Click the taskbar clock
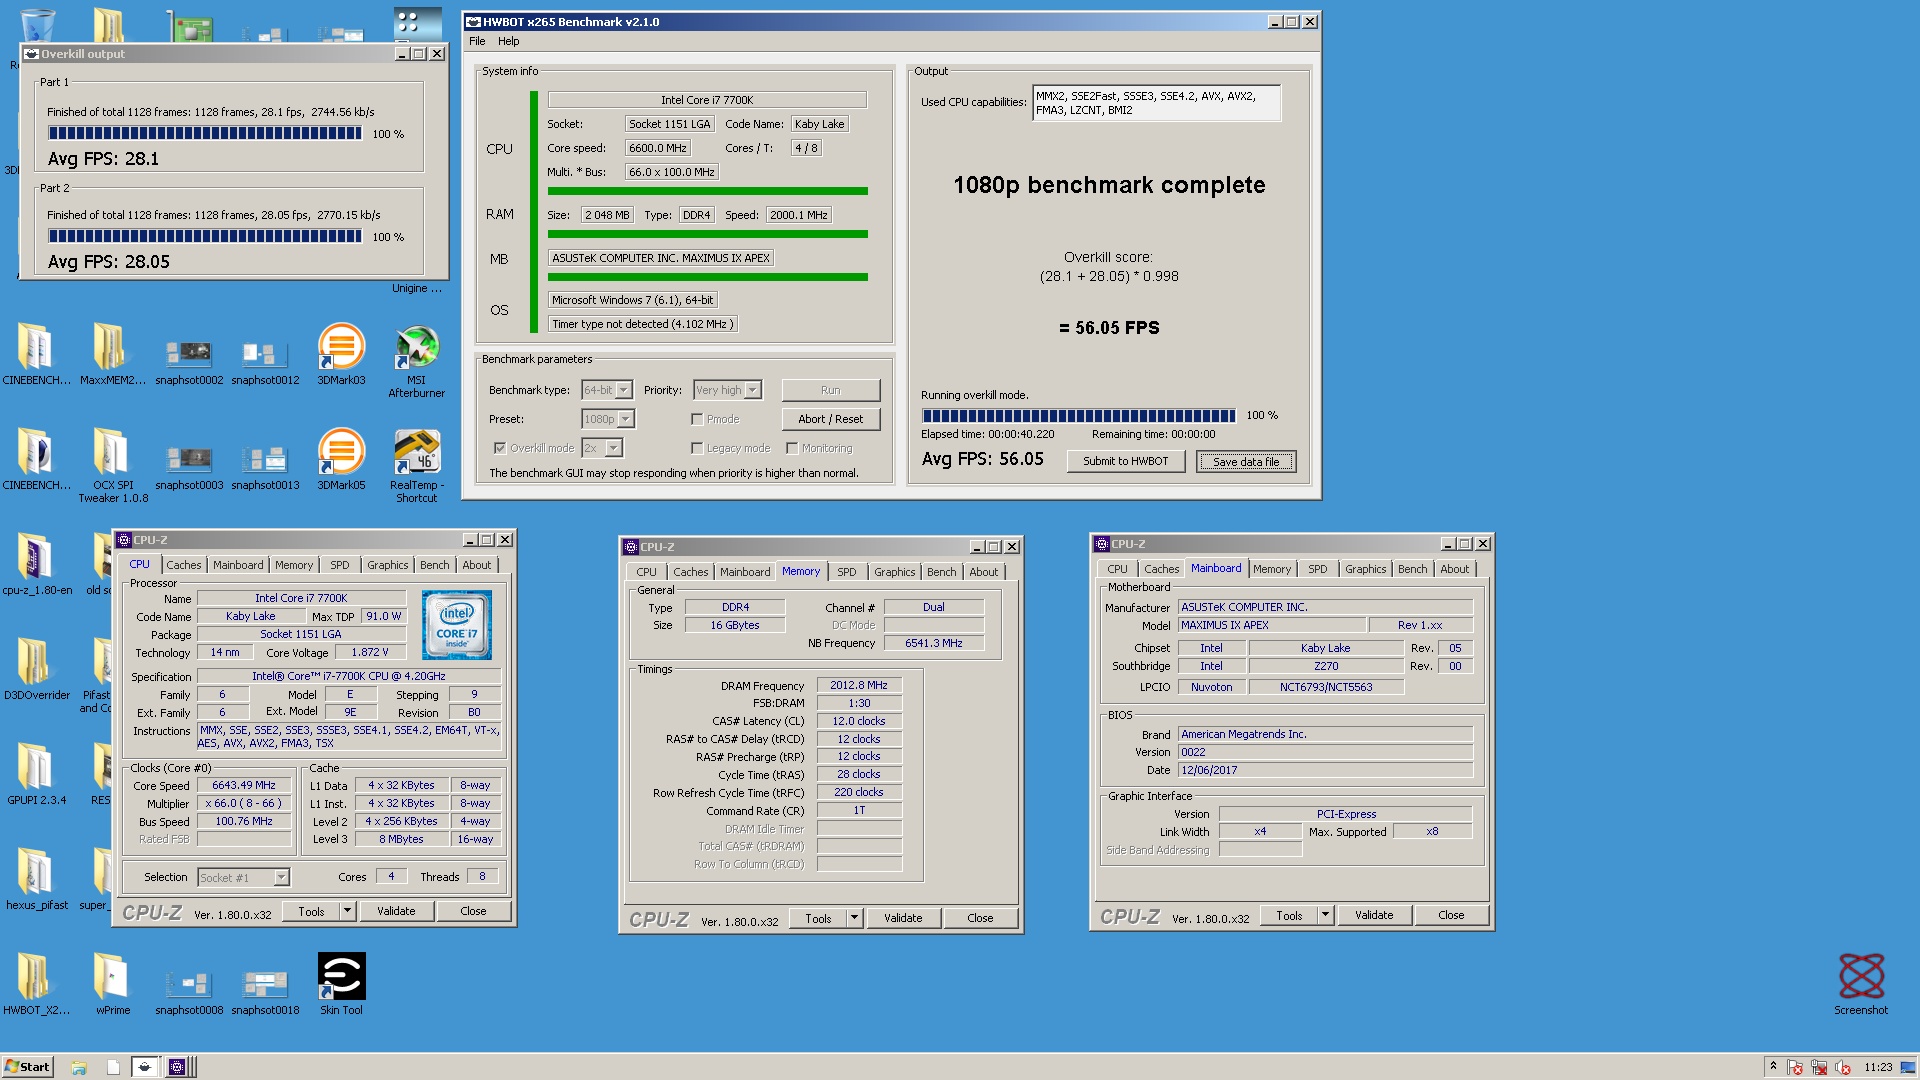This screenshot has height=1080, width=1920. click(1878, 1067)
